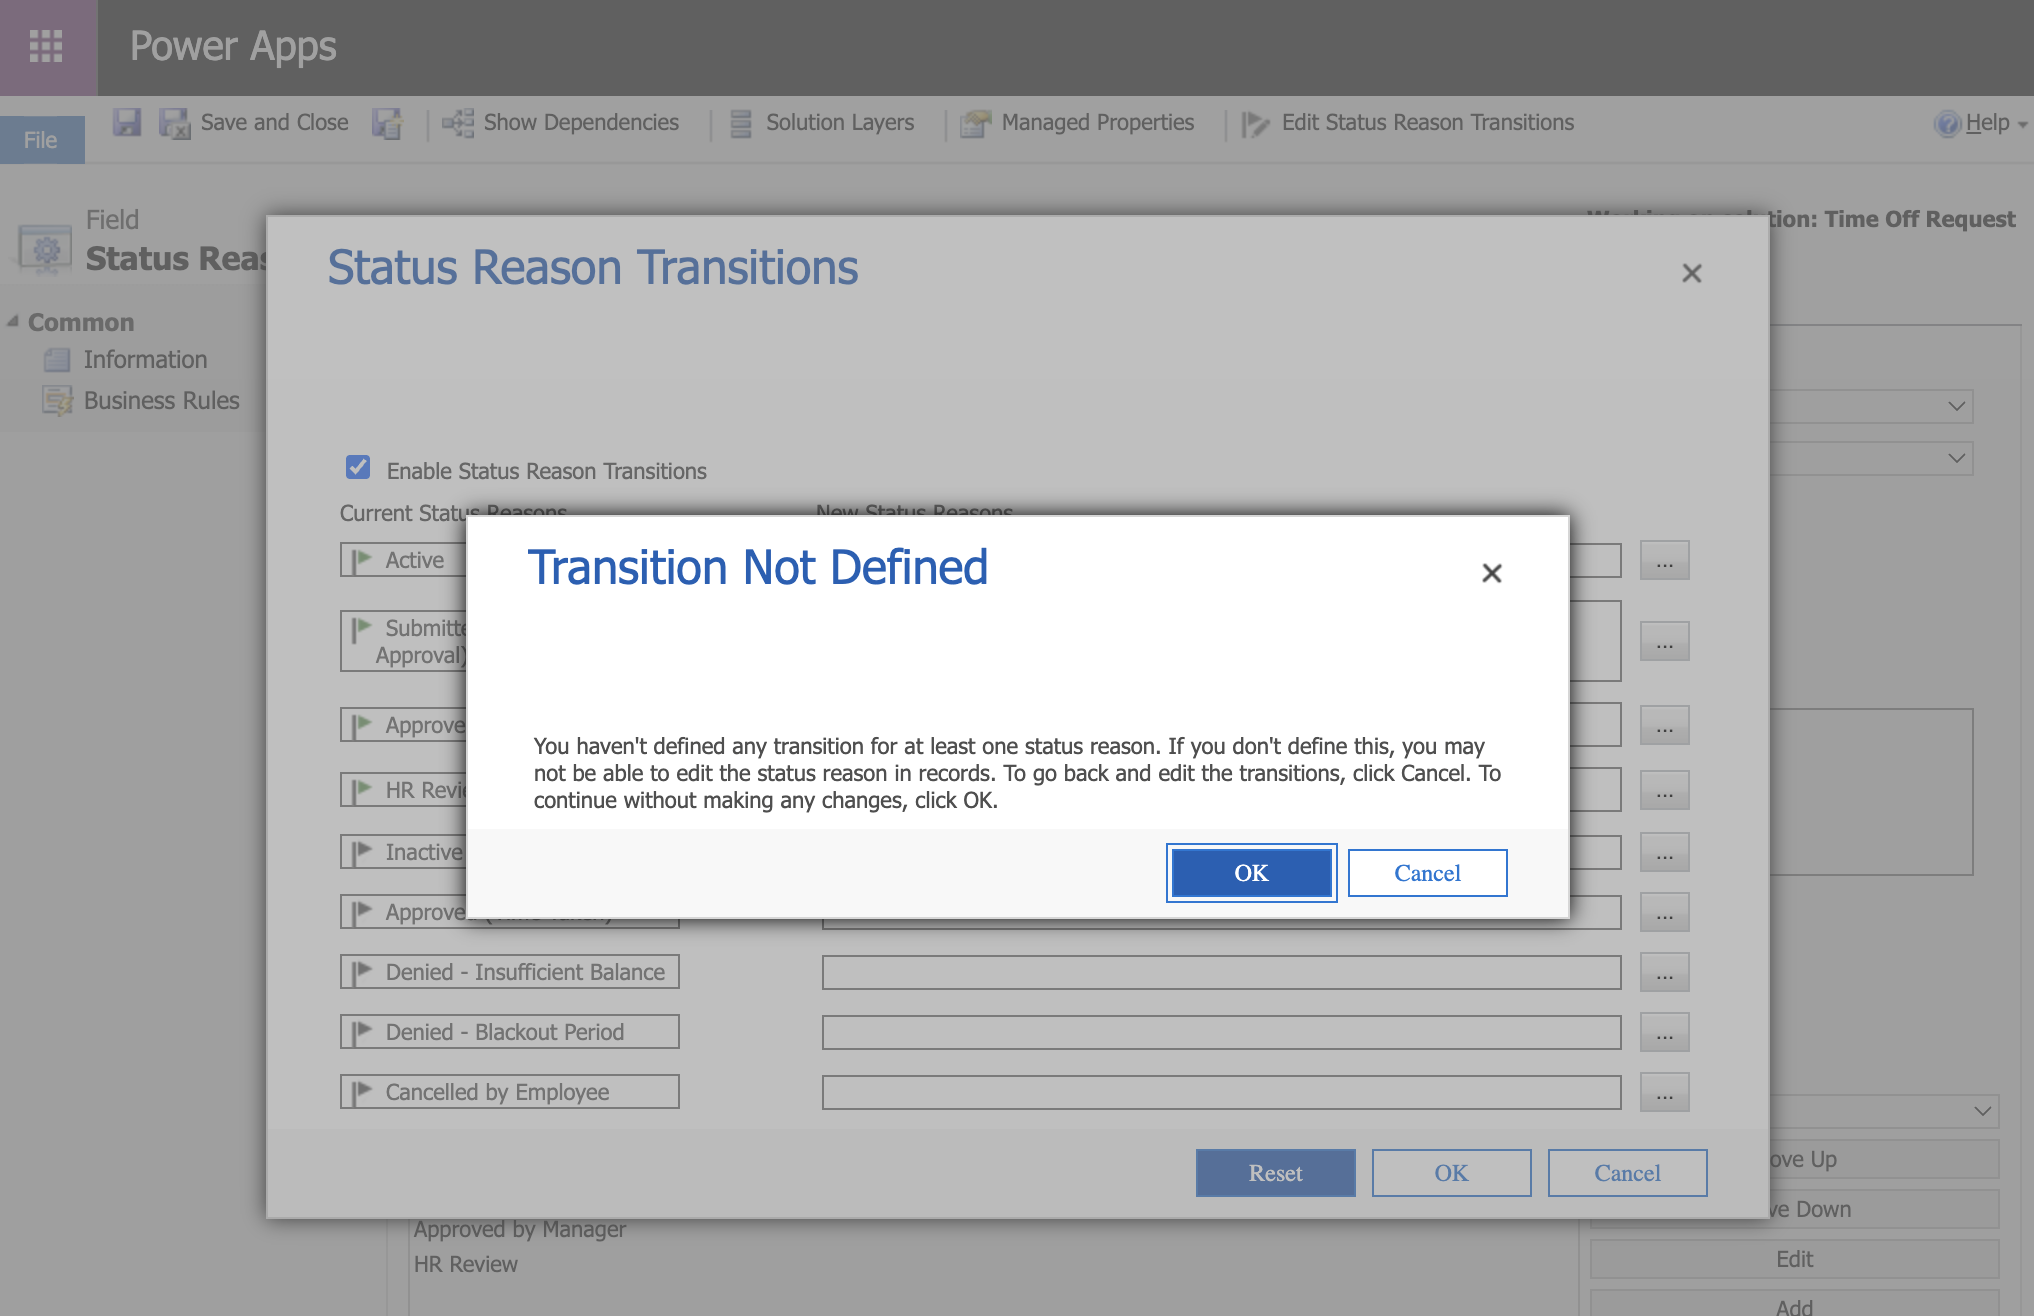
Task: Click Edit Status Reason Transitions in toolbar
Action: (1427, 123)
